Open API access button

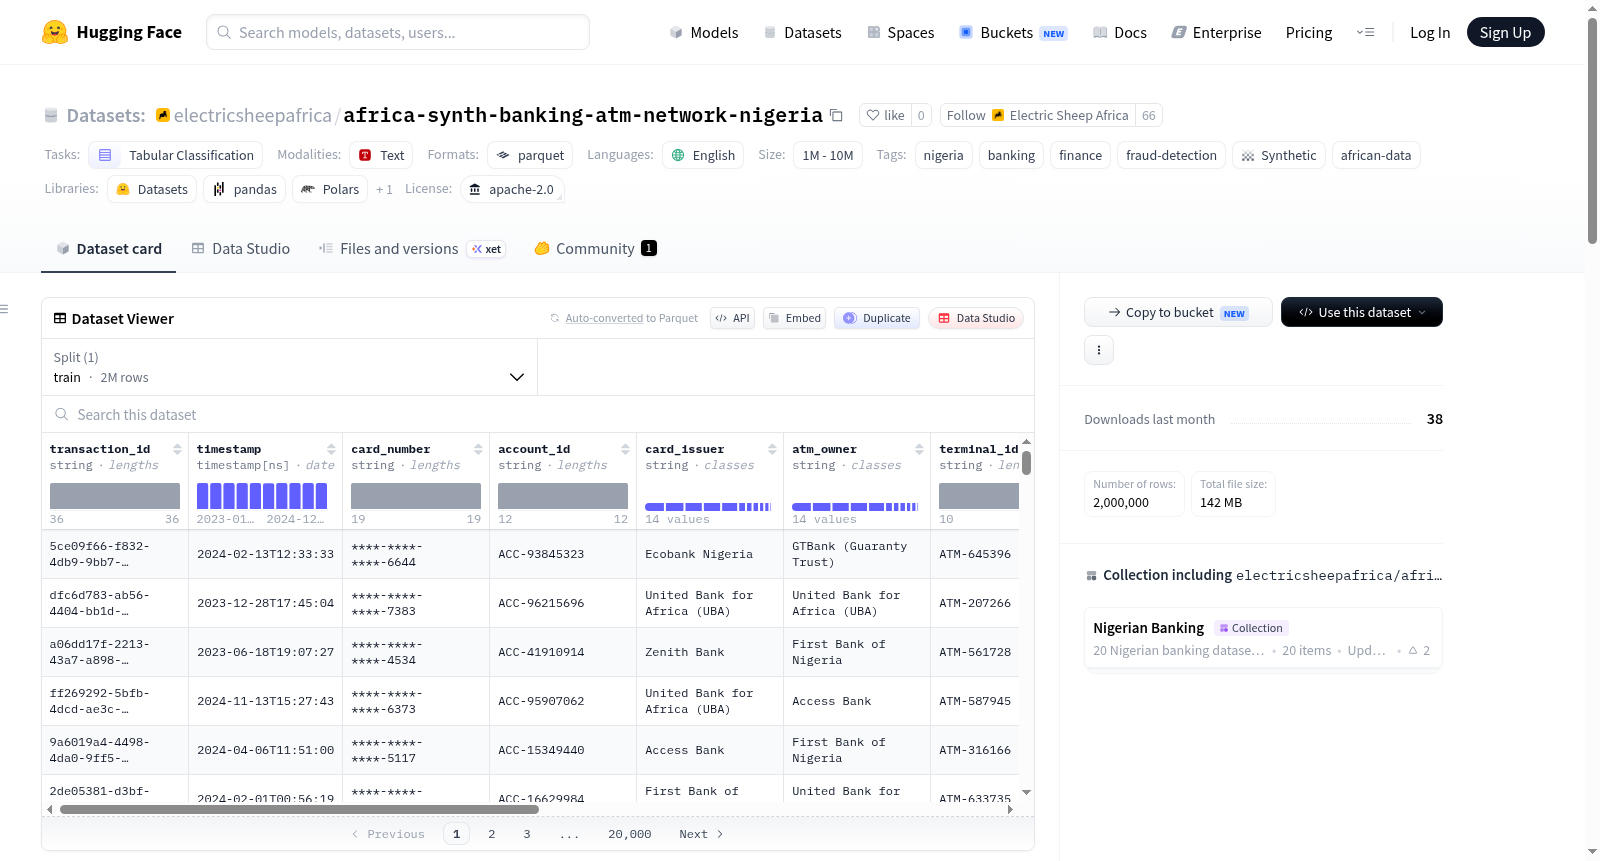tap(732, 318)
